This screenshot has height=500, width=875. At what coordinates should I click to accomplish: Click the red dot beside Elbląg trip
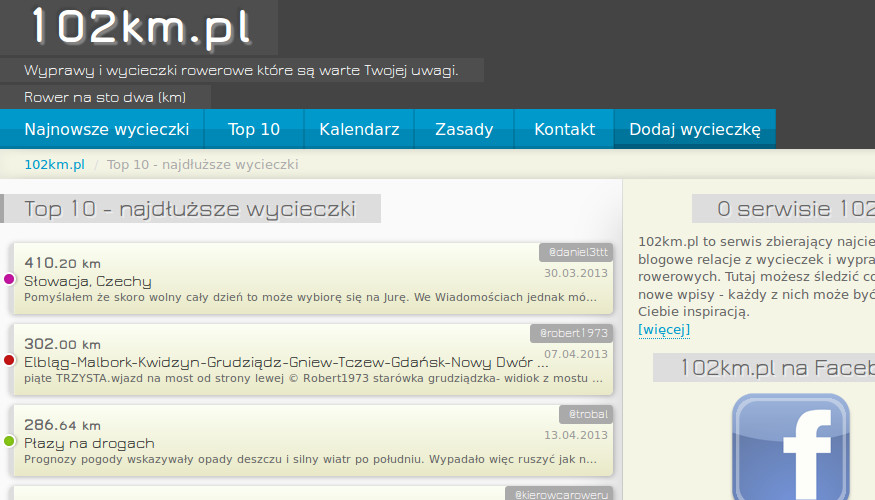pyautogui.click(x=10, y=360)
